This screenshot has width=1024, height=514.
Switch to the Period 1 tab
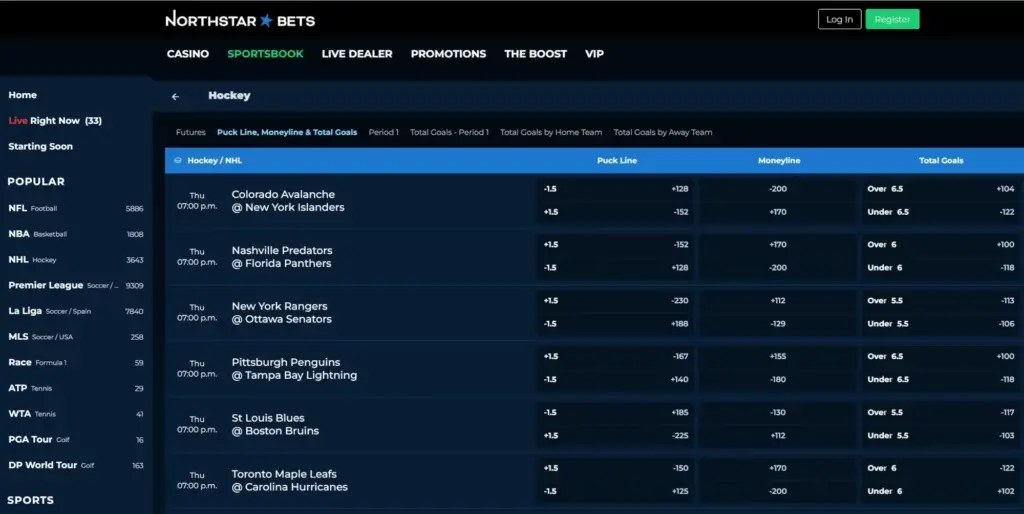(x=383, y=132)
